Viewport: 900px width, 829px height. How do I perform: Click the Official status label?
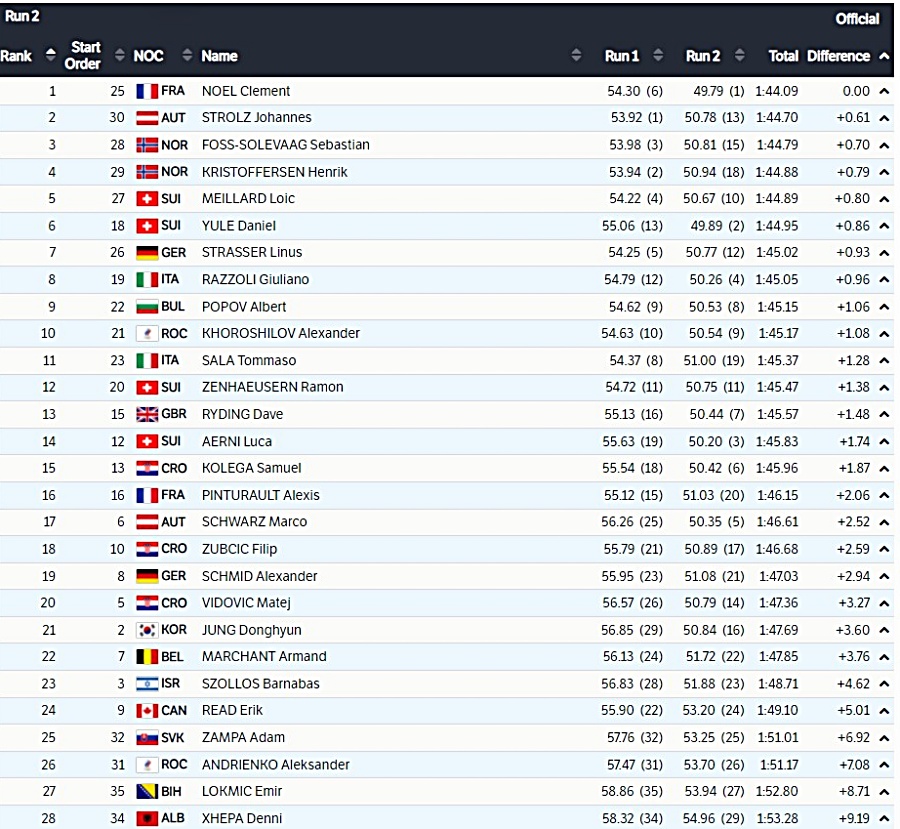857,19
